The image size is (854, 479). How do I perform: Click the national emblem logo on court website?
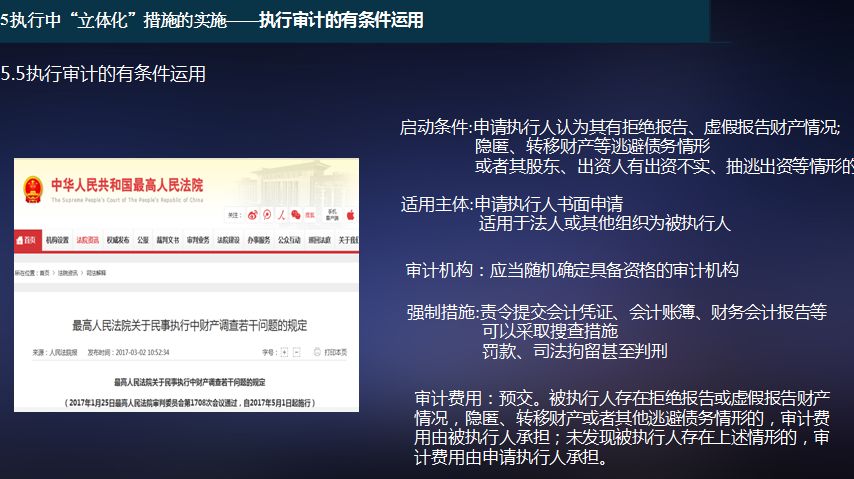(33, 189)
